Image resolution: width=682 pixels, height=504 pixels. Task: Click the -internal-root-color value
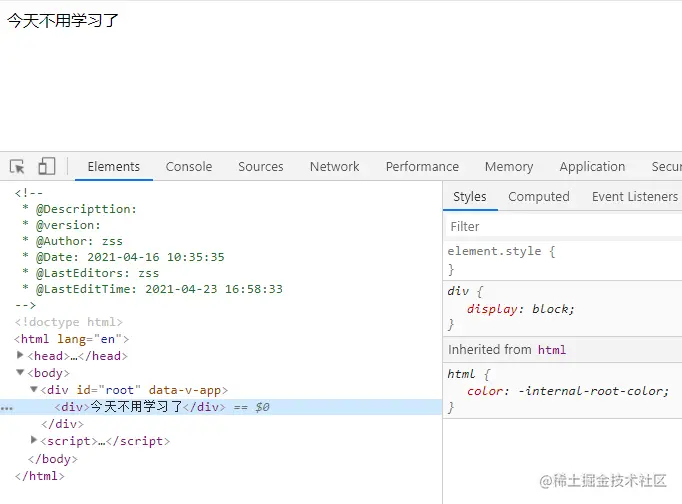click(591, 391)
